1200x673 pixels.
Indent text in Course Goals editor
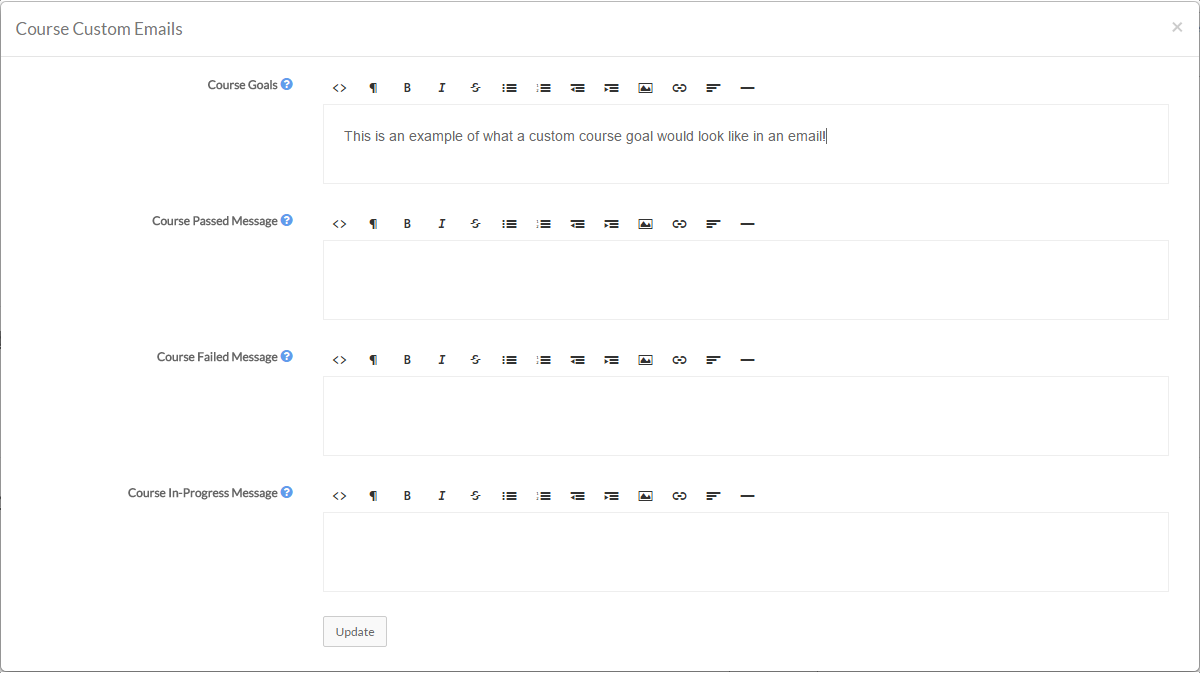pos(611,88)
